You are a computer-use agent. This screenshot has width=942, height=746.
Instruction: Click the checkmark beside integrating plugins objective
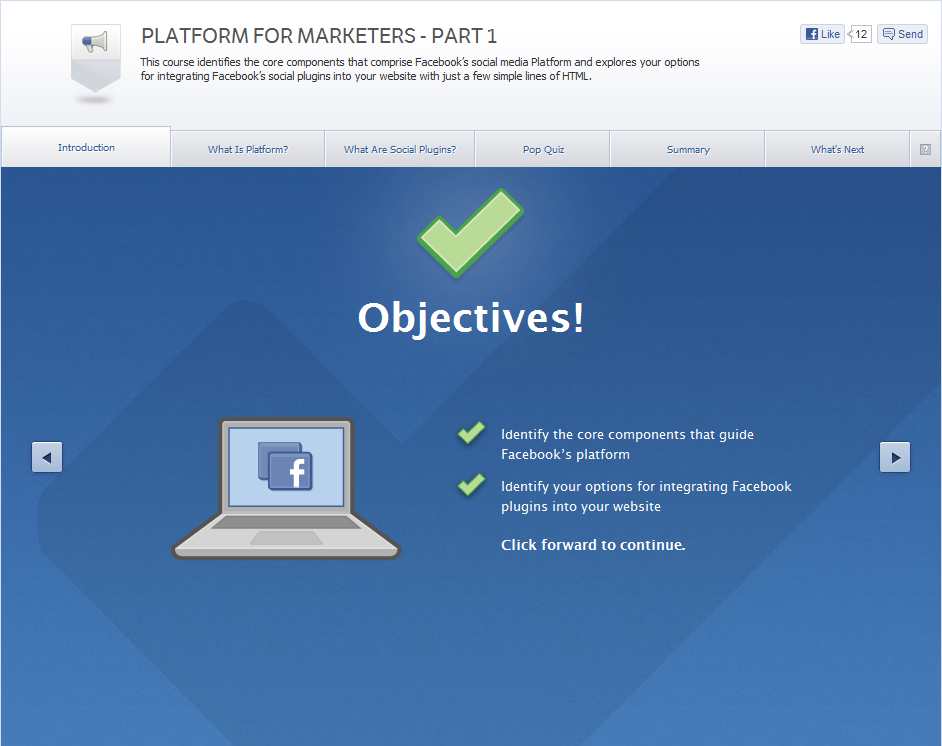(472, 485)
